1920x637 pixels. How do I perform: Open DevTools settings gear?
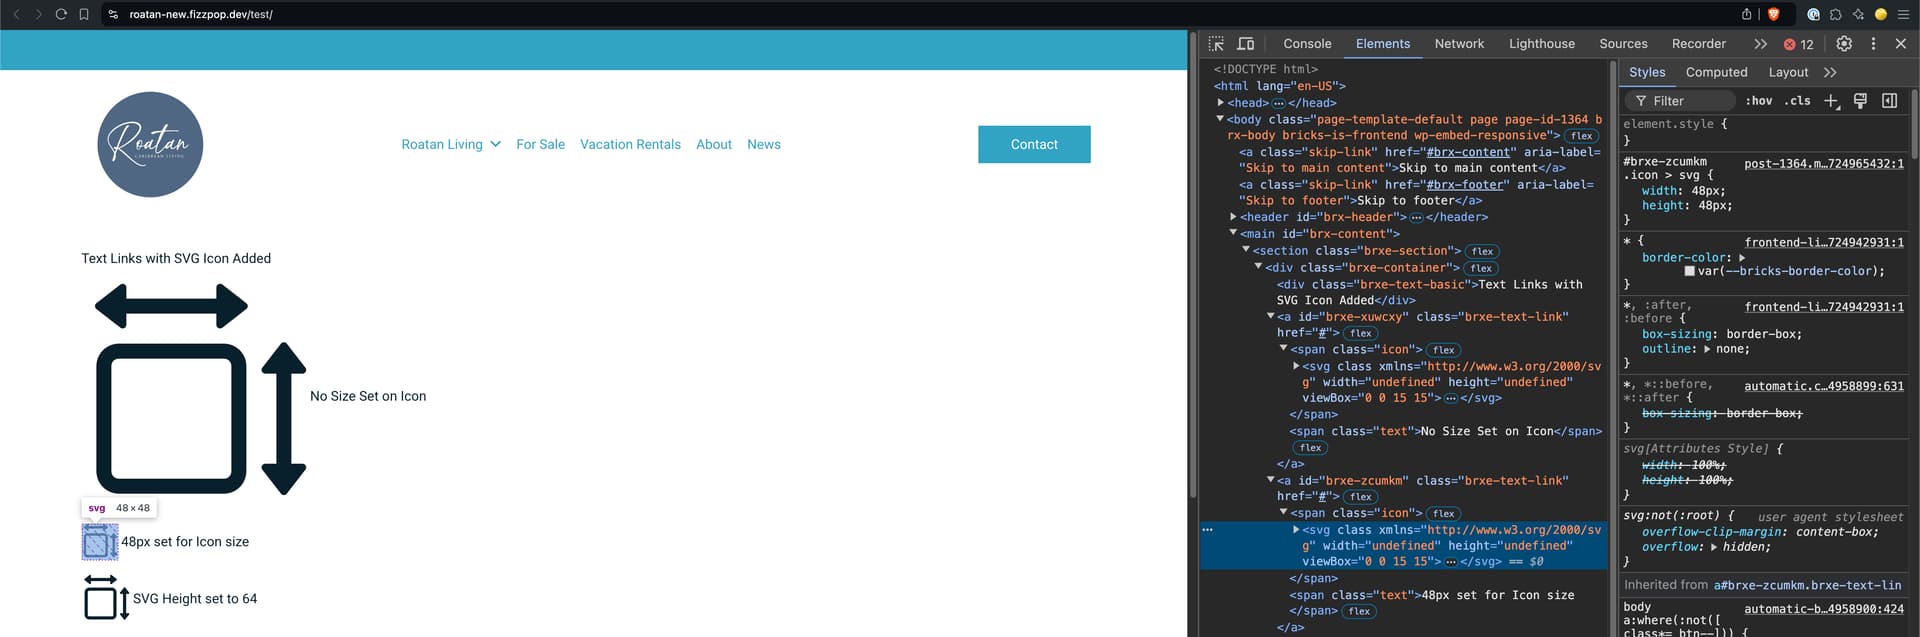pyautogui.click(x=1844, y=44)
